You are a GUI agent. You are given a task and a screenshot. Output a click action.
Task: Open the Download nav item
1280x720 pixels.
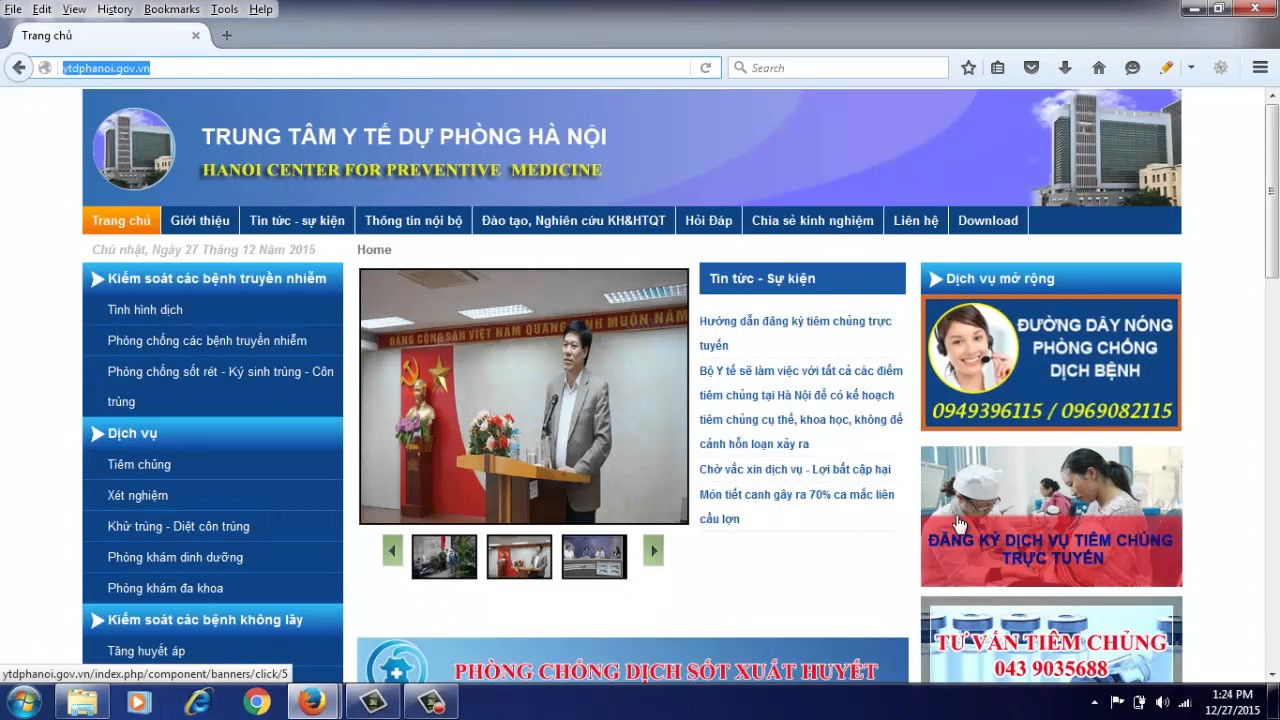(x=988, y=221)
